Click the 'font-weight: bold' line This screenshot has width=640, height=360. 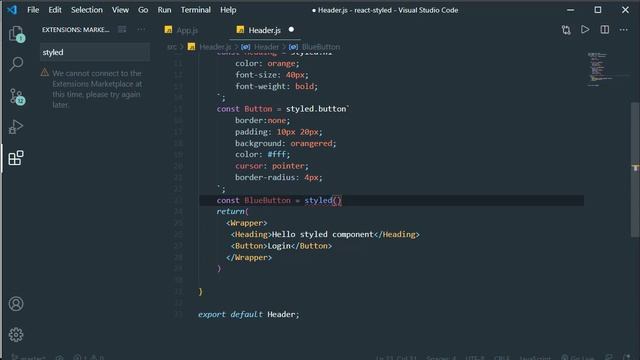(x=276, y=86)
